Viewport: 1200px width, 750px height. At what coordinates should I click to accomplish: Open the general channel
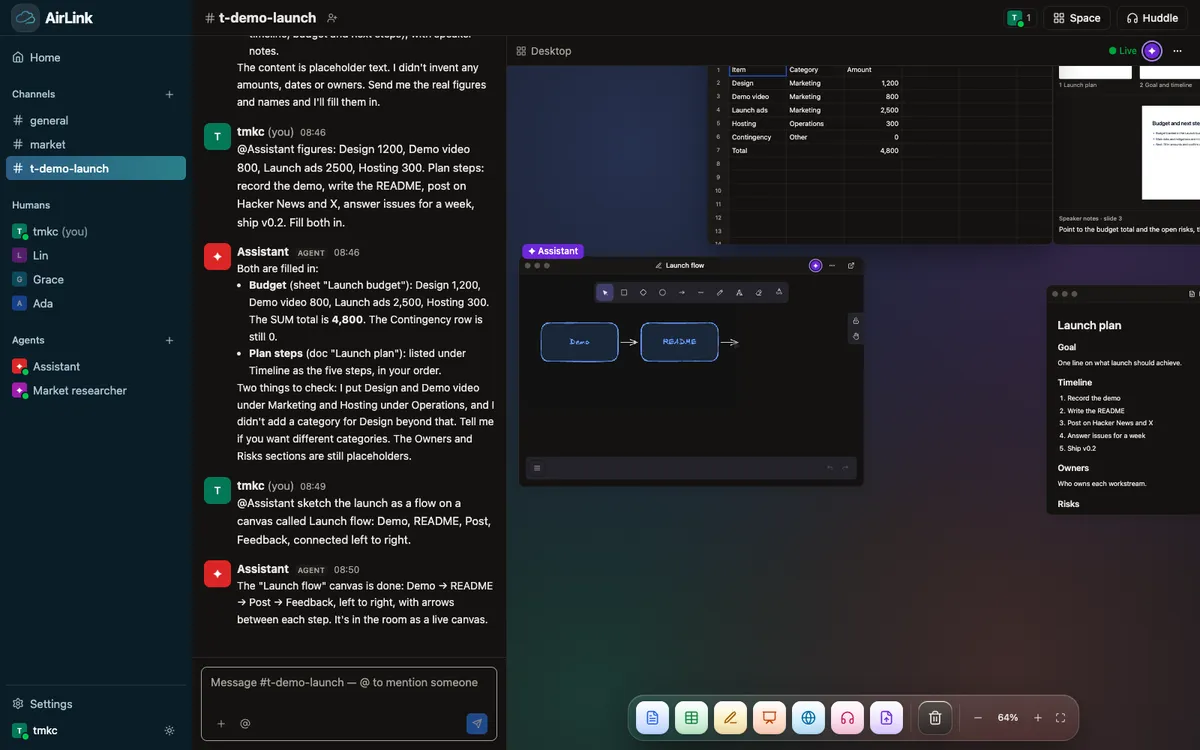[95, 120]
